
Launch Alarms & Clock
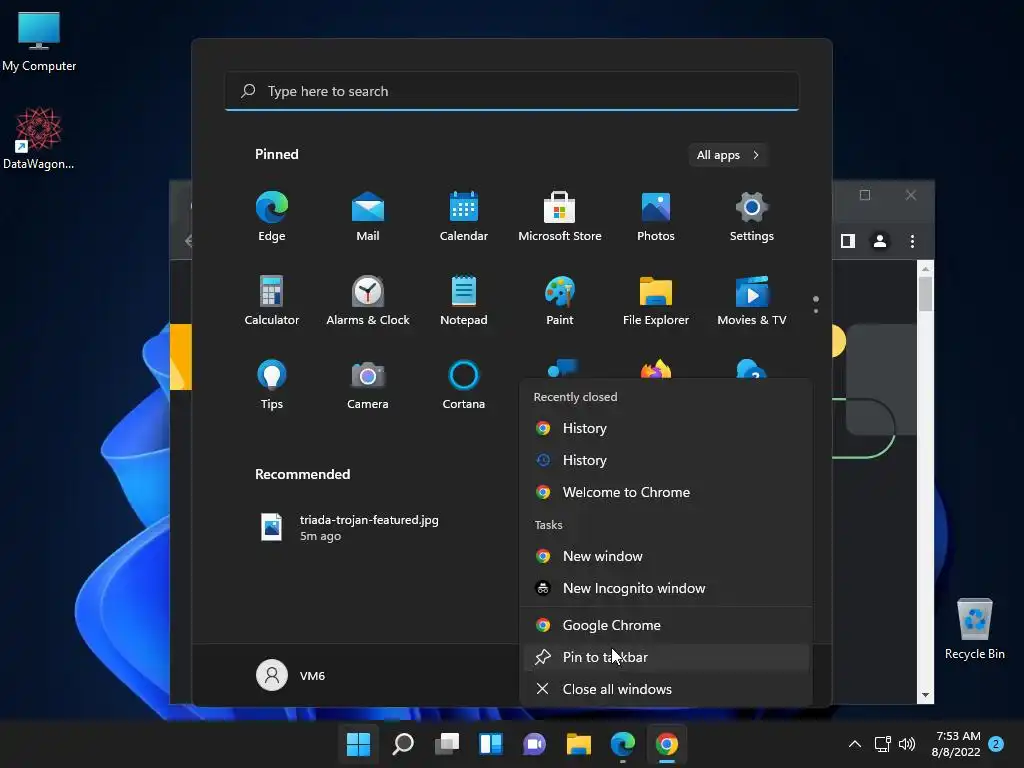[368, 300]
